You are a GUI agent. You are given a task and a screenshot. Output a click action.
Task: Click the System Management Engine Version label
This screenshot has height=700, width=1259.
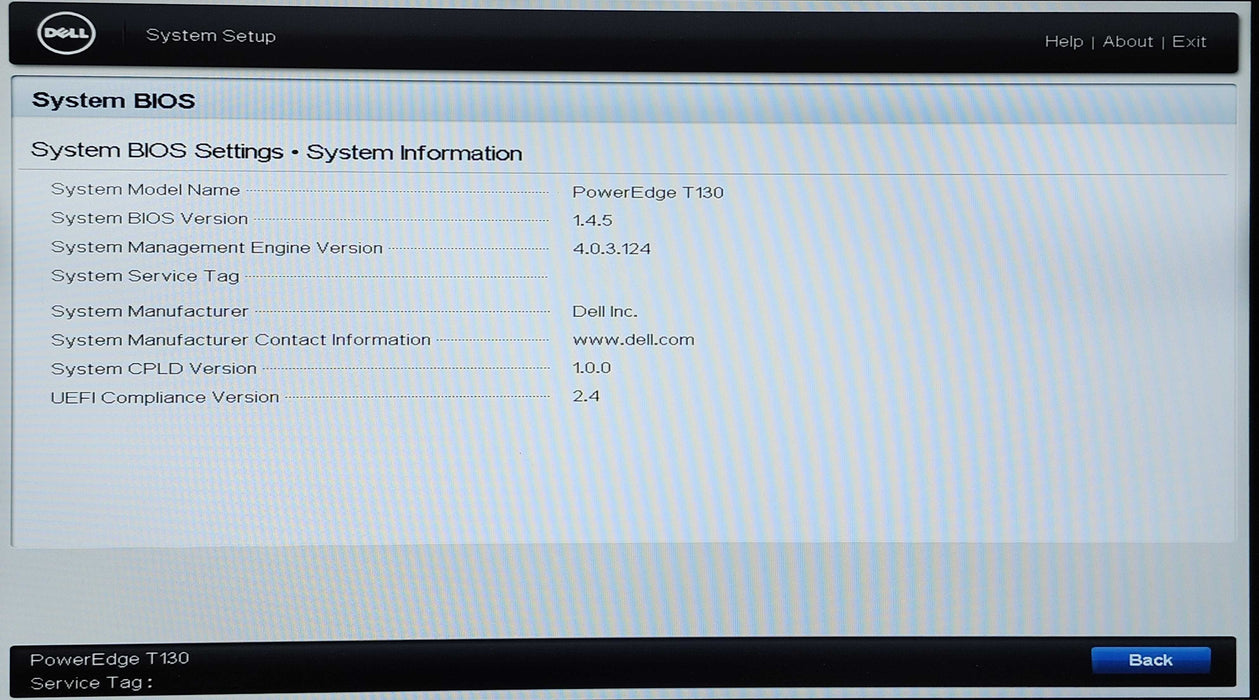216,248
